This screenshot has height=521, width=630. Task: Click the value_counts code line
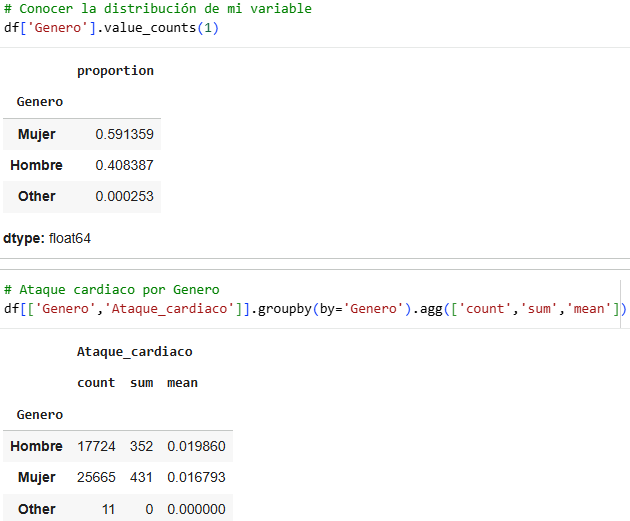pos(111,28)
